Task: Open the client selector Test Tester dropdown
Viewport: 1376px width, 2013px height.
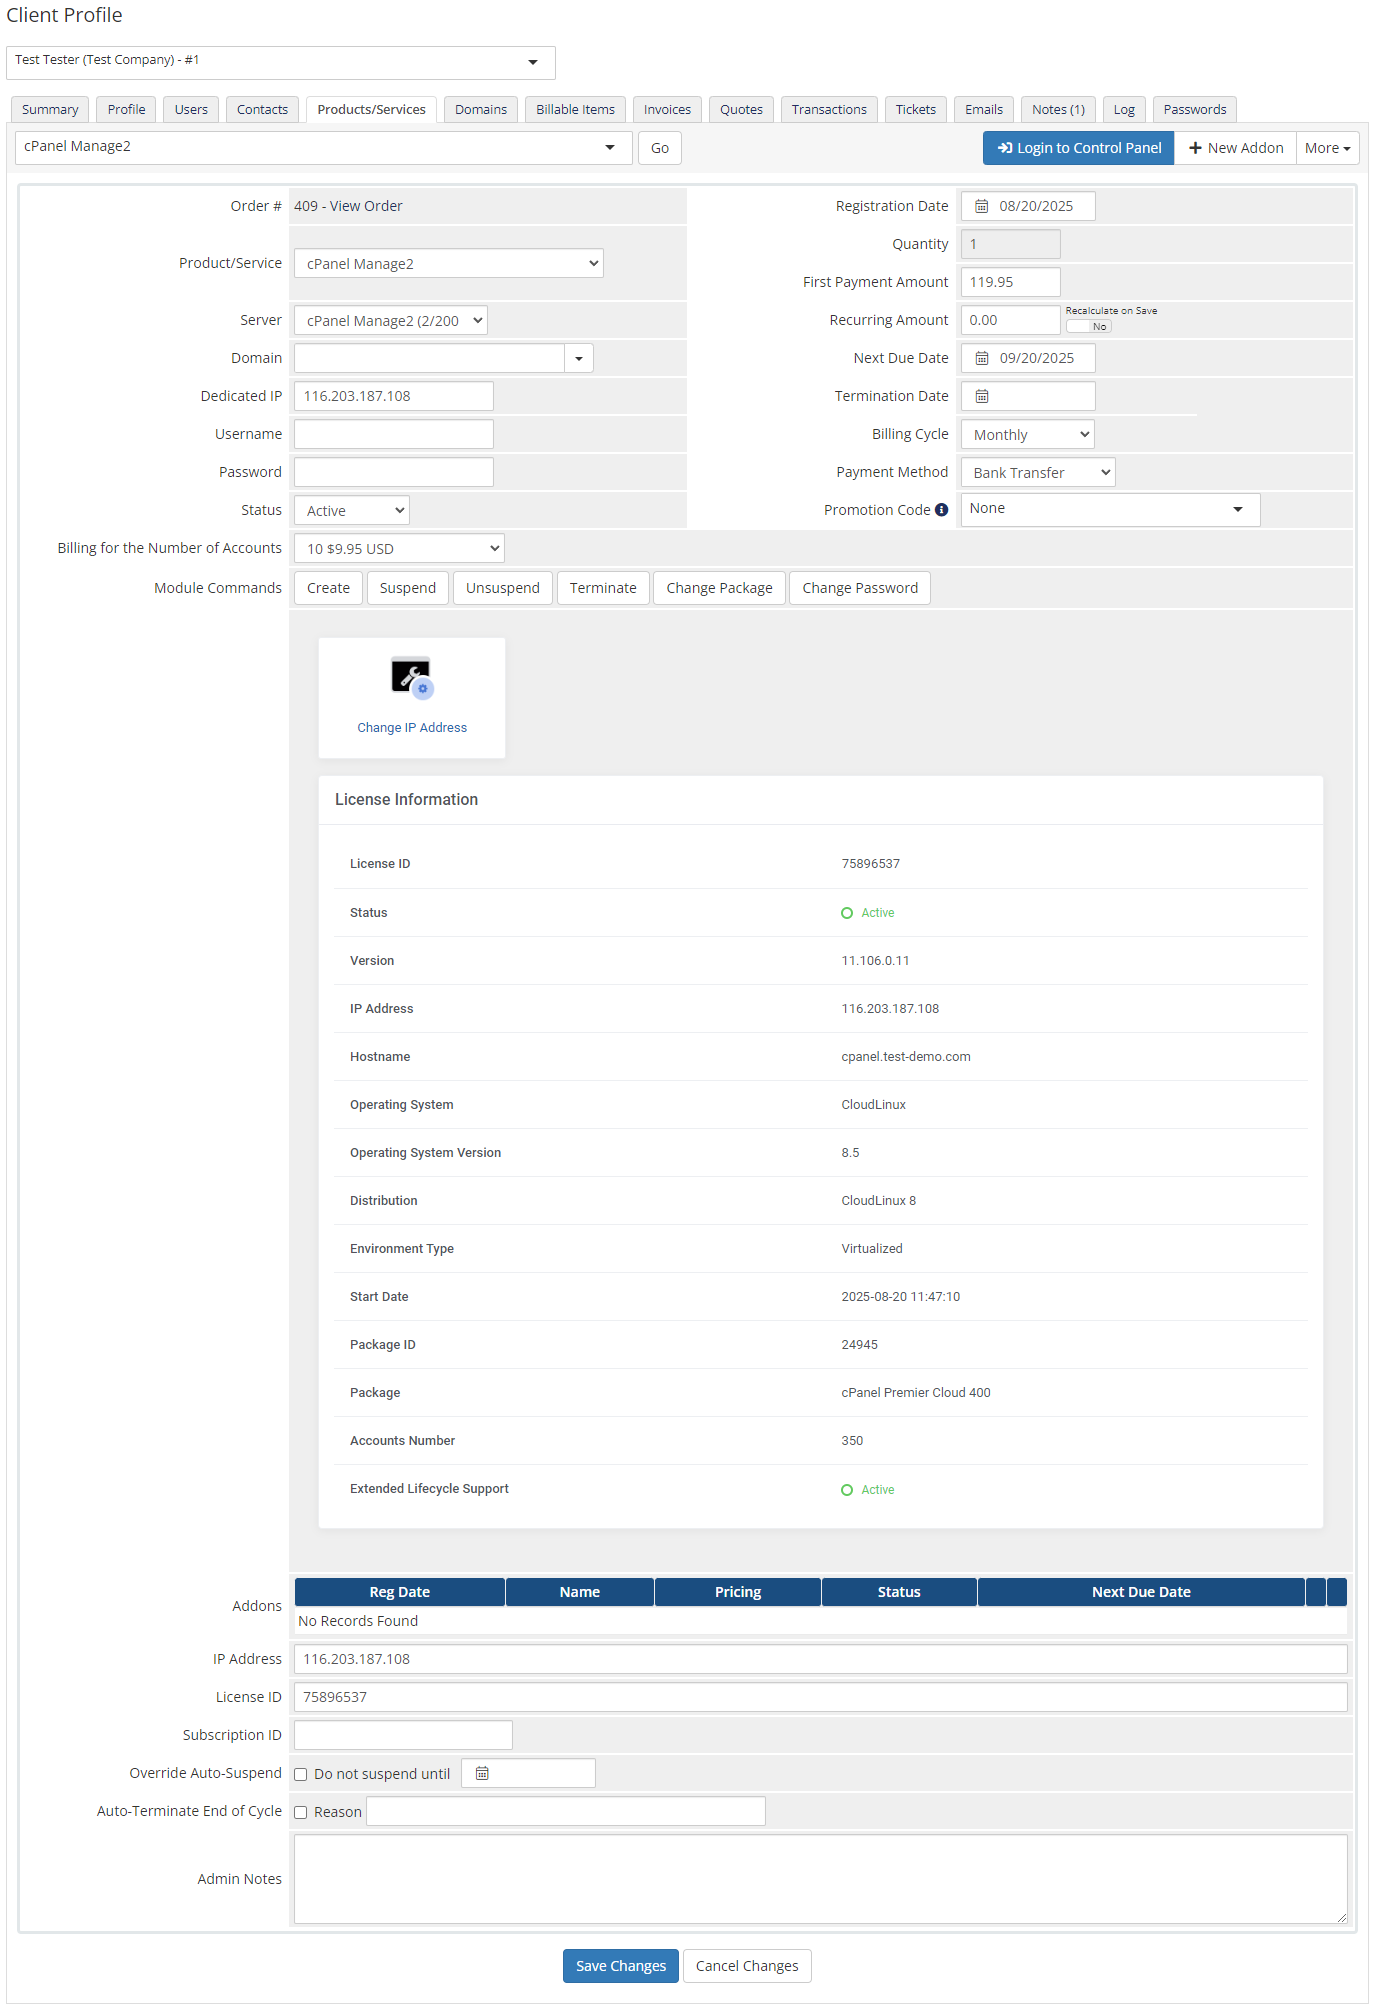Action: click(281, 62)
